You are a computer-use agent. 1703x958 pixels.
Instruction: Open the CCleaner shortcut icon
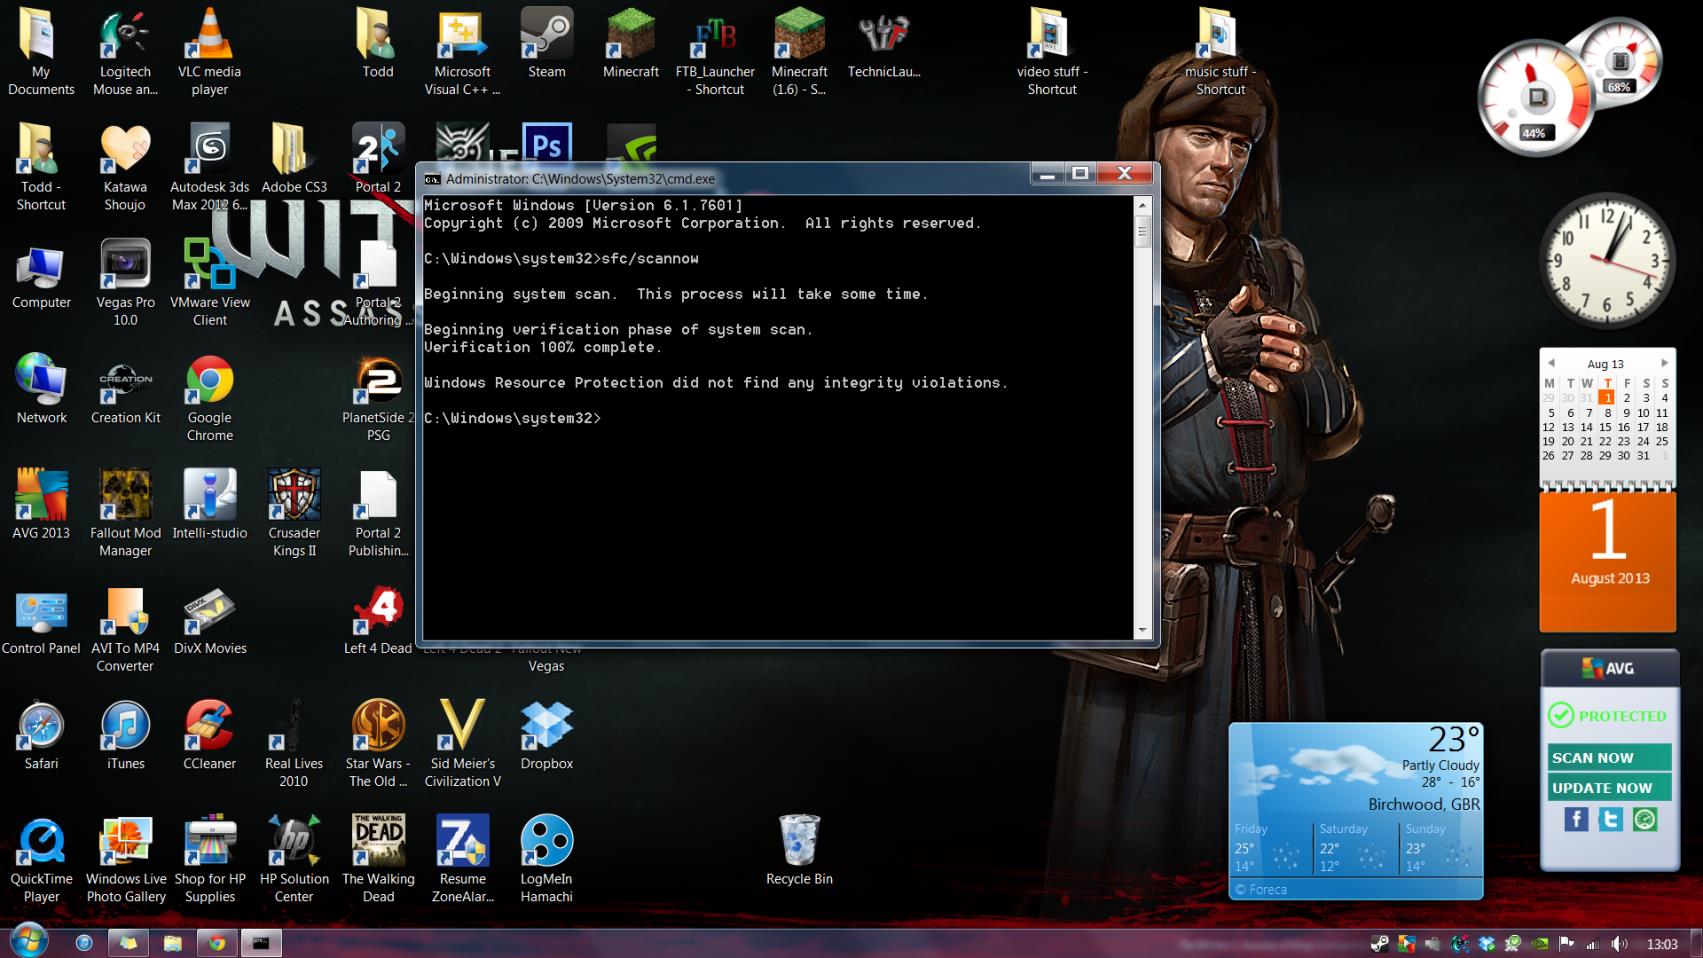(209, 727)
